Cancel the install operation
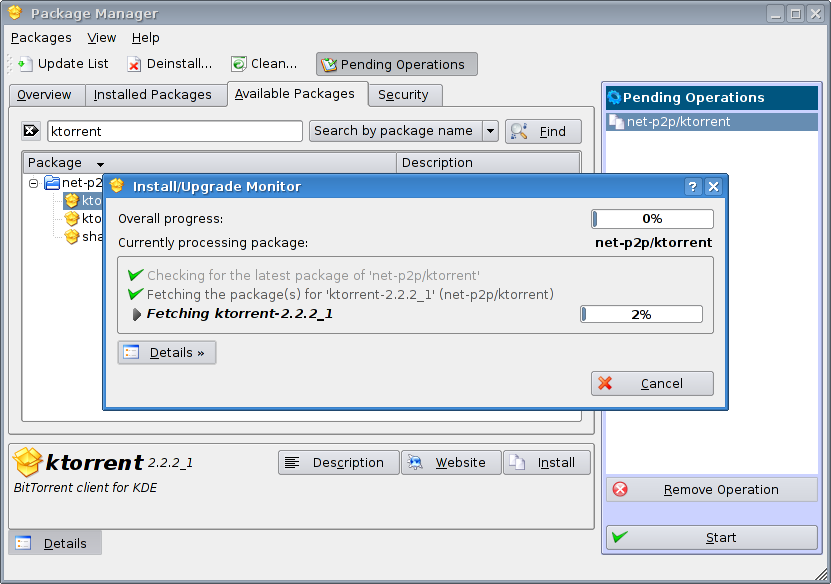 click(x=652, y=384)
